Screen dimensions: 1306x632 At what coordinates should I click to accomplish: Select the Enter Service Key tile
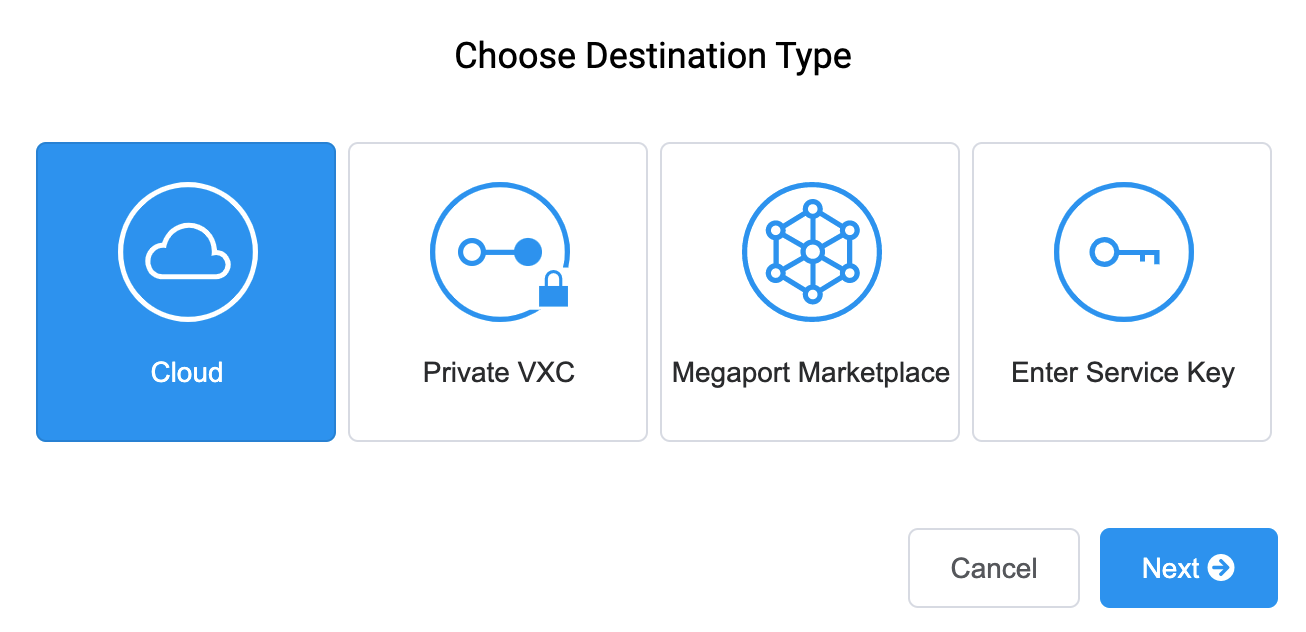[x=1122, y=292]
